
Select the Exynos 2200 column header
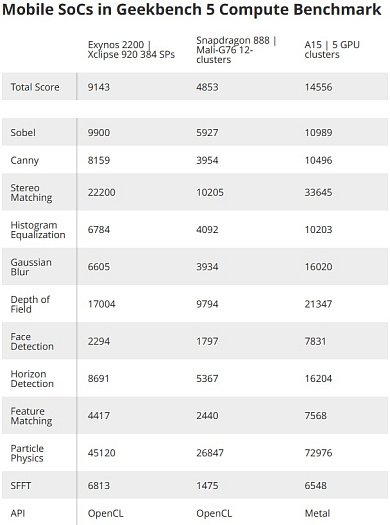coord(131,50)
